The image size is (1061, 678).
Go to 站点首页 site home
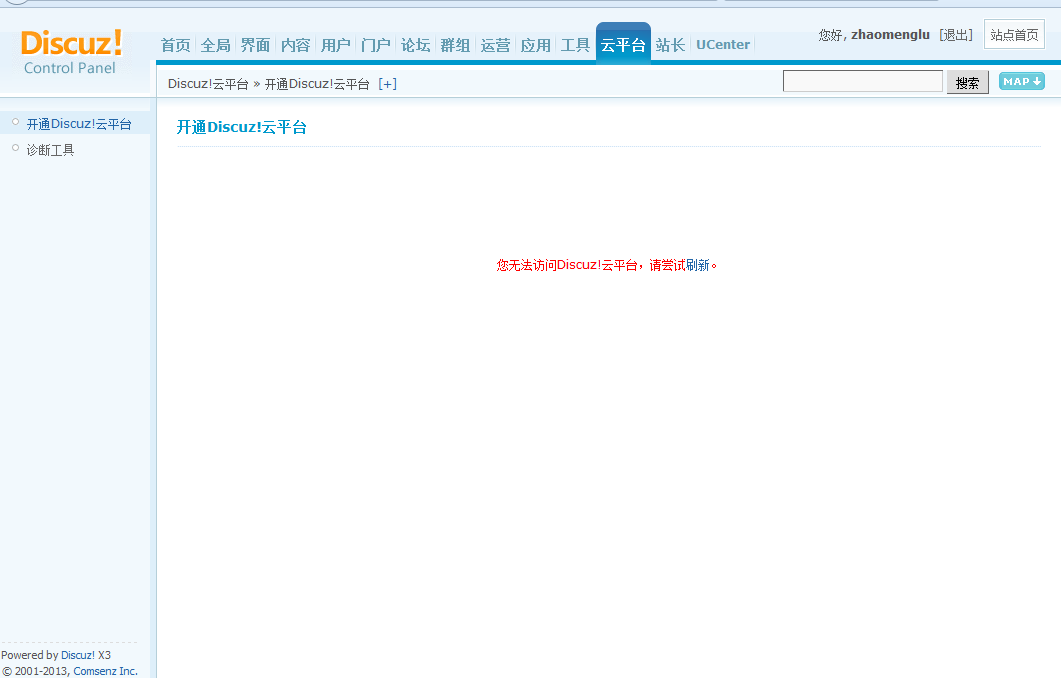point(1014,35)
